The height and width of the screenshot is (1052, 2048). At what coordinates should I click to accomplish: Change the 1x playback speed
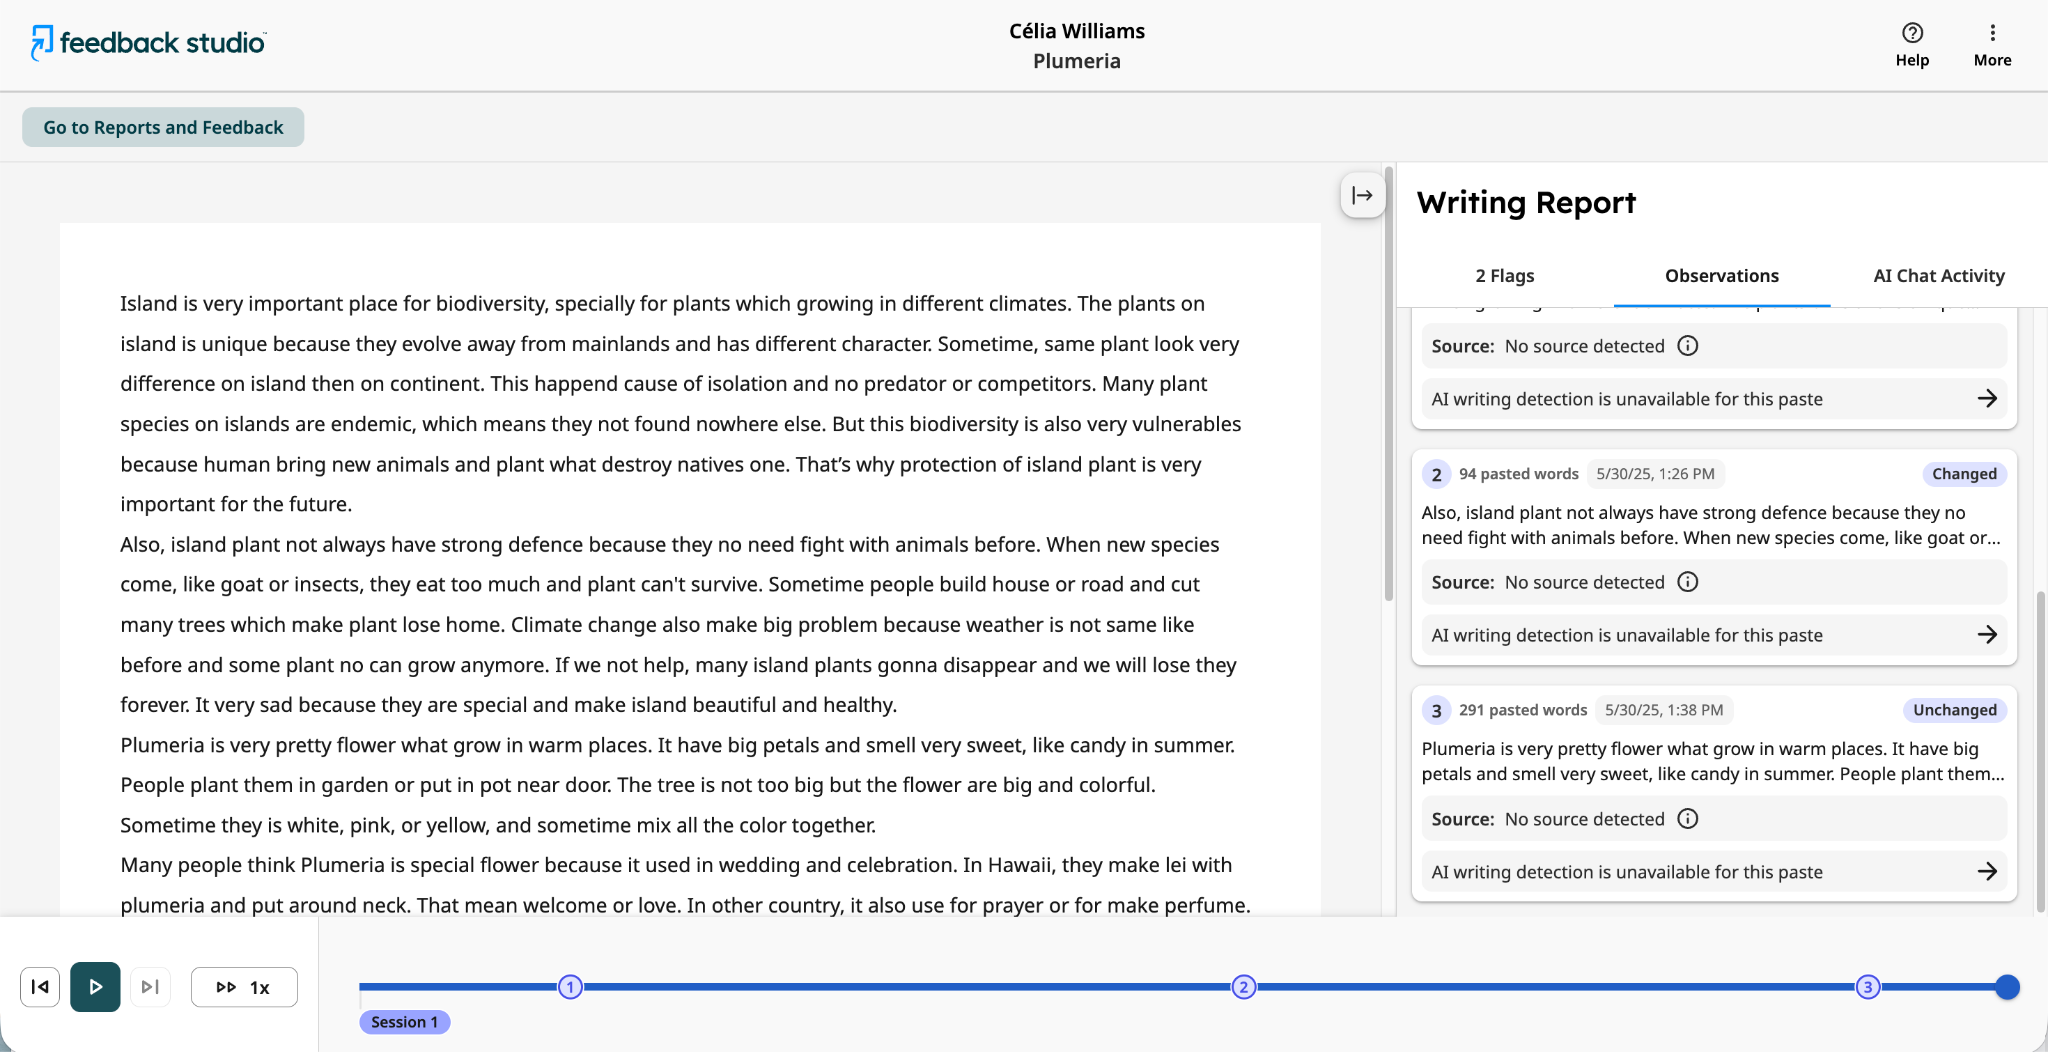click(x=244, y=987)
